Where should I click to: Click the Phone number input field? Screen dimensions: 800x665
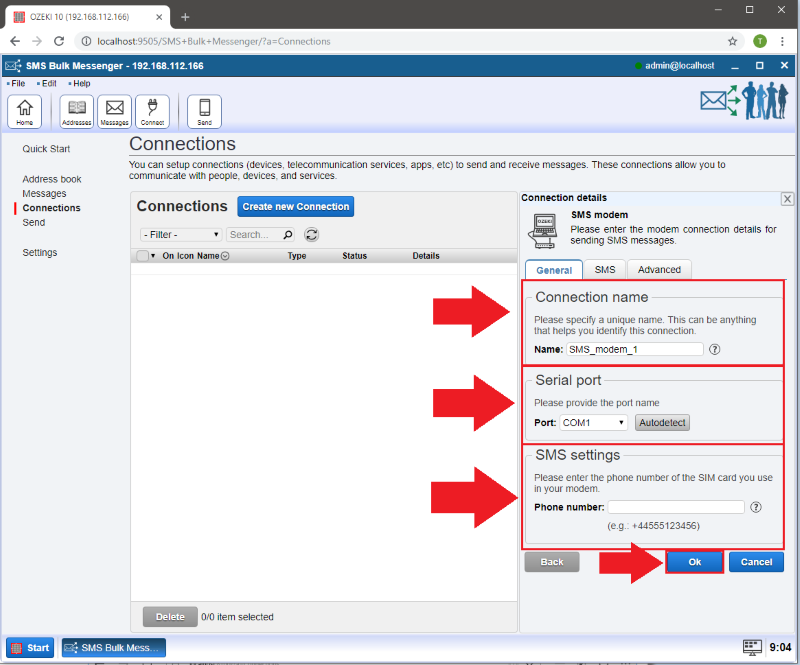[677, 507]
